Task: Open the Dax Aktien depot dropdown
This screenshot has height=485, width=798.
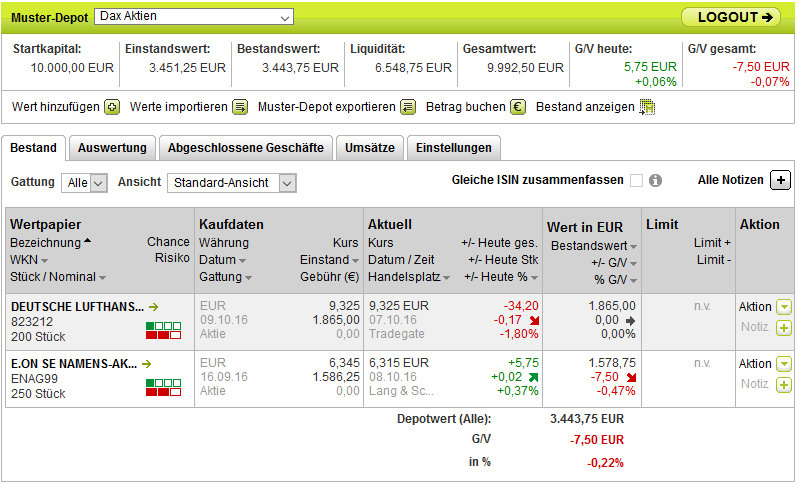Action: 195,17
